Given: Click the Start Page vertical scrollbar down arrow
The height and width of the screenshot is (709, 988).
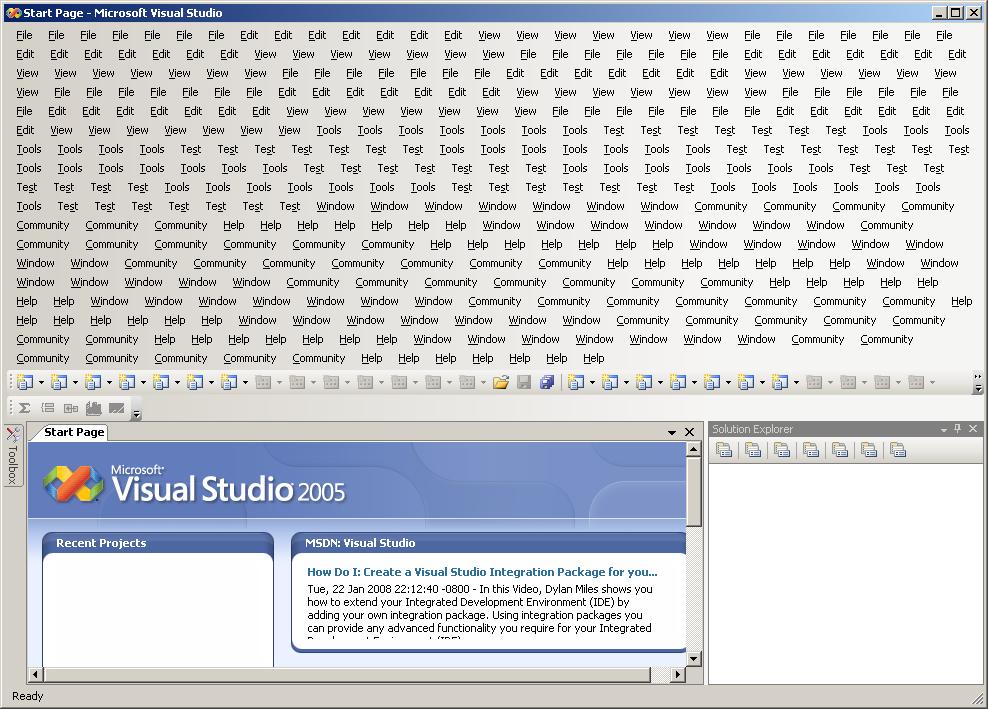Looking at the screenshot, I should [693, 659].
